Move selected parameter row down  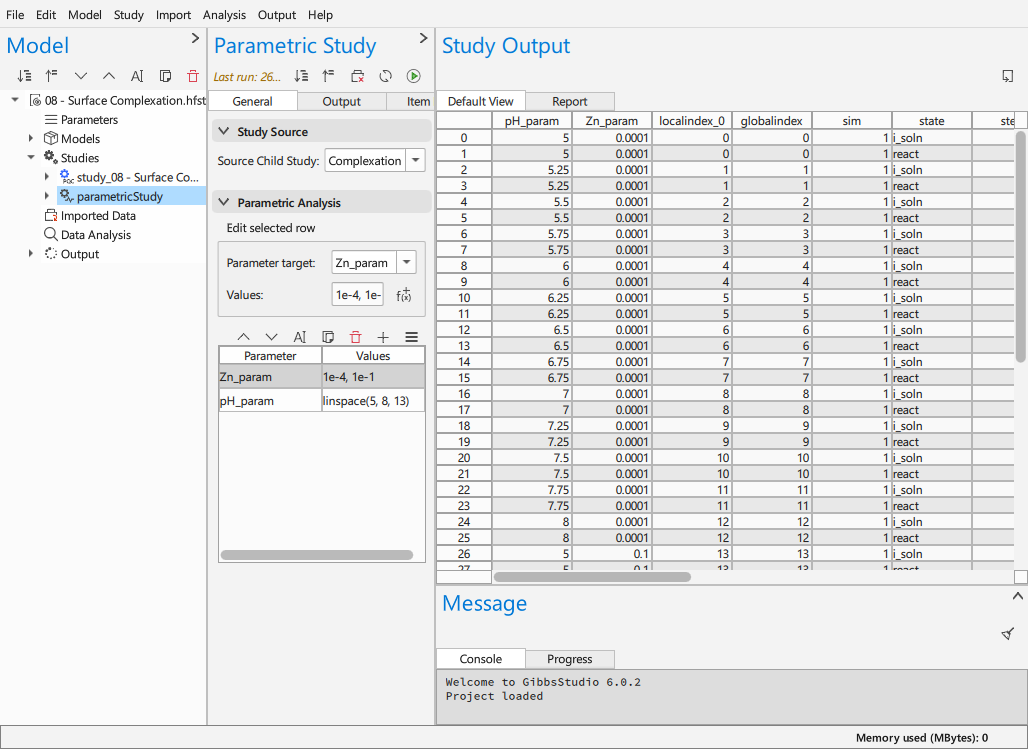pos(271,337)
